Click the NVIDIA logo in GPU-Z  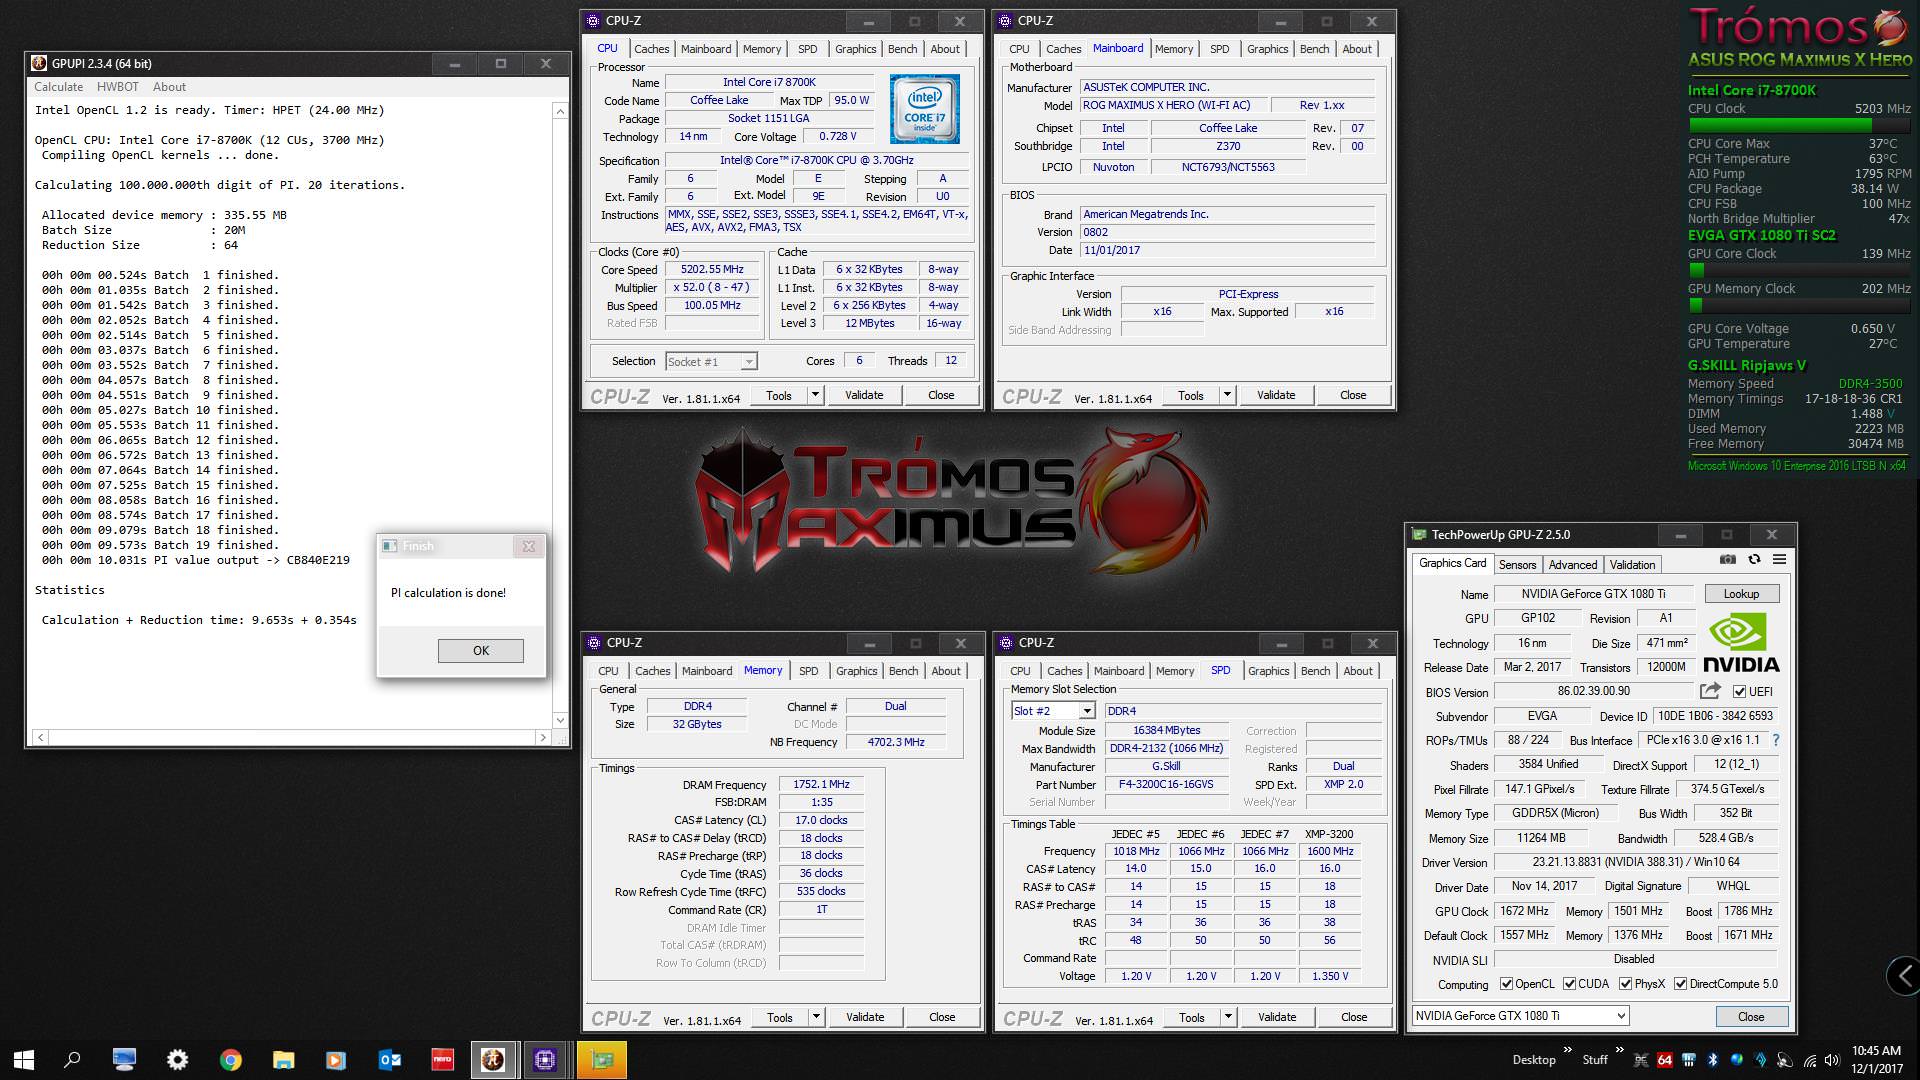coord(1741,643)
